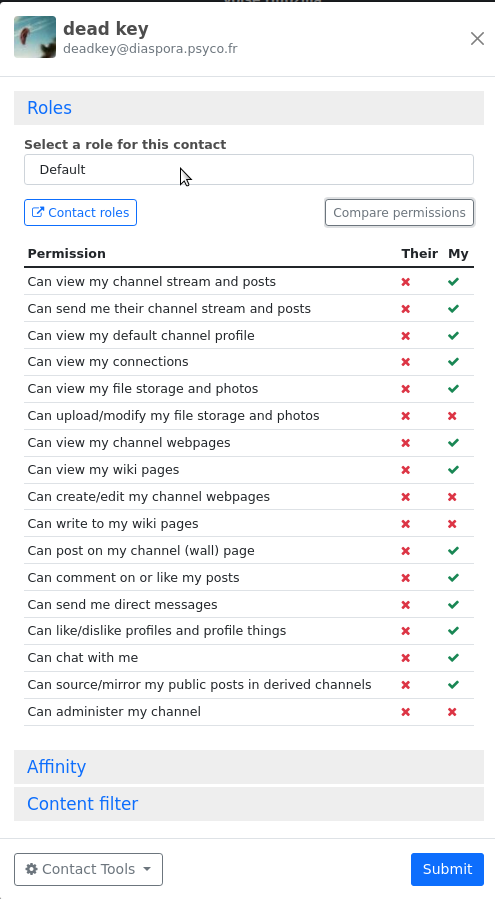This screenshot has height=899, width=495.
Task: Submit the contact changes
Action: tap(447, 869)
